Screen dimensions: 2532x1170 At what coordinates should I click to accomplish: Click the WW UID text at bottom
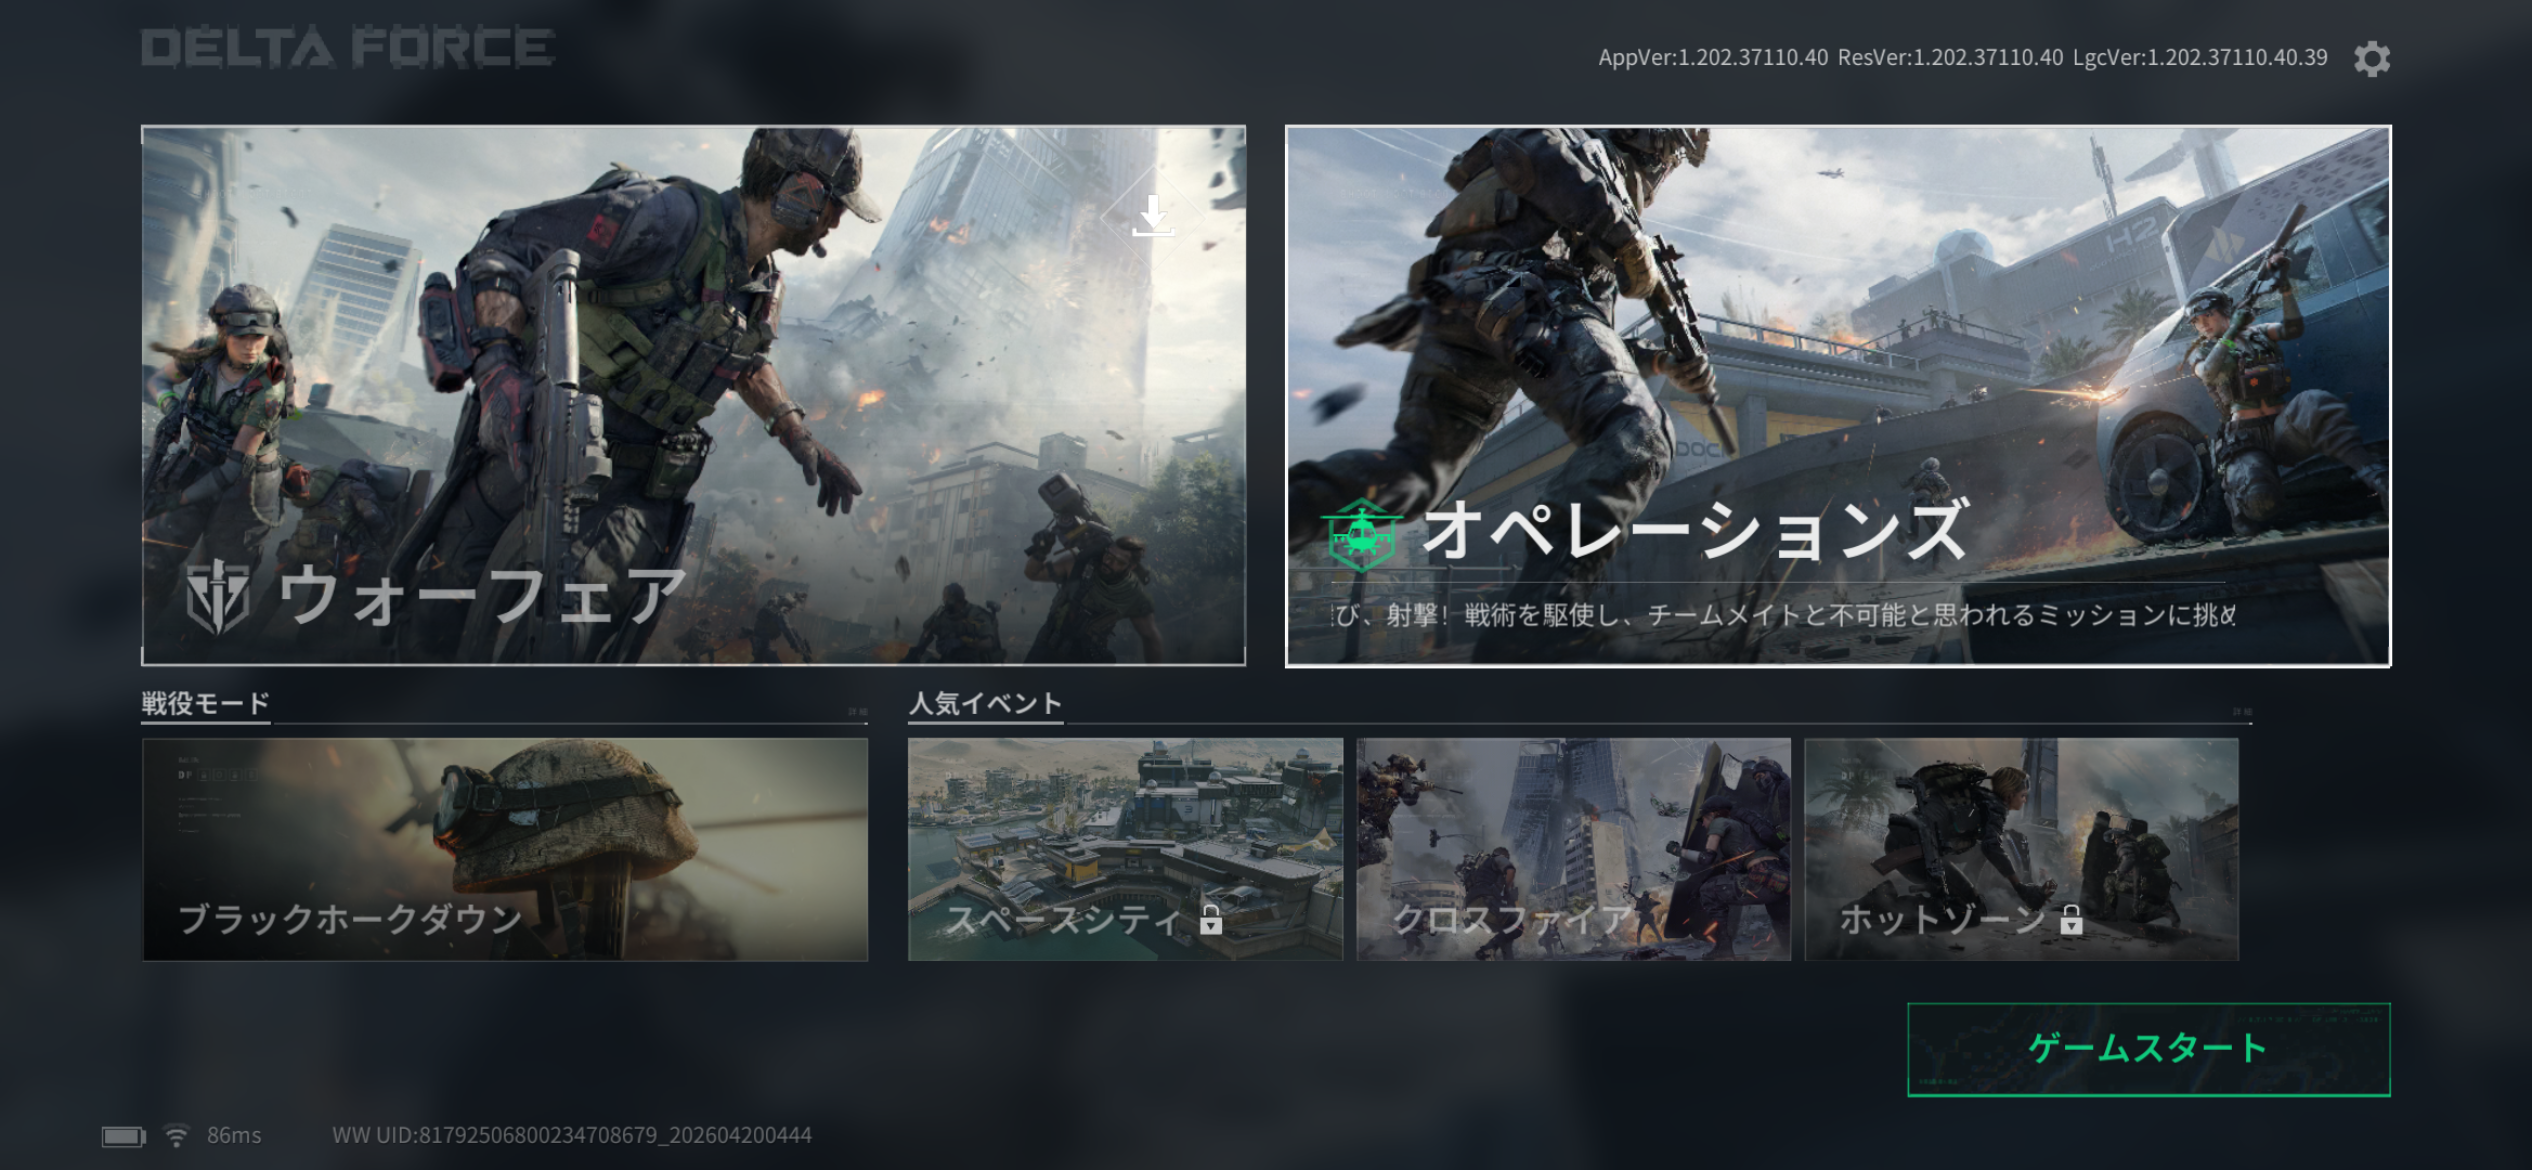571,1136
